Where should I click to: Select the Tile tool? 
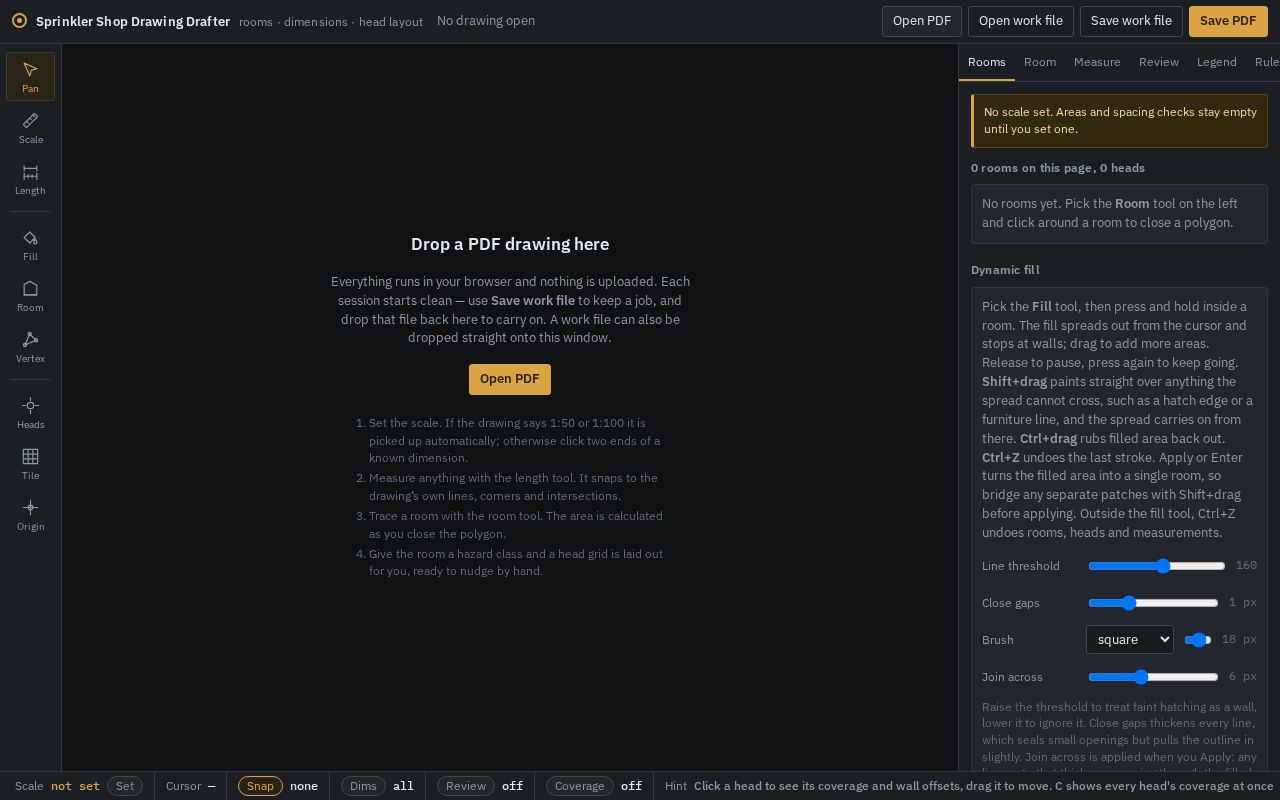(30, 464)
